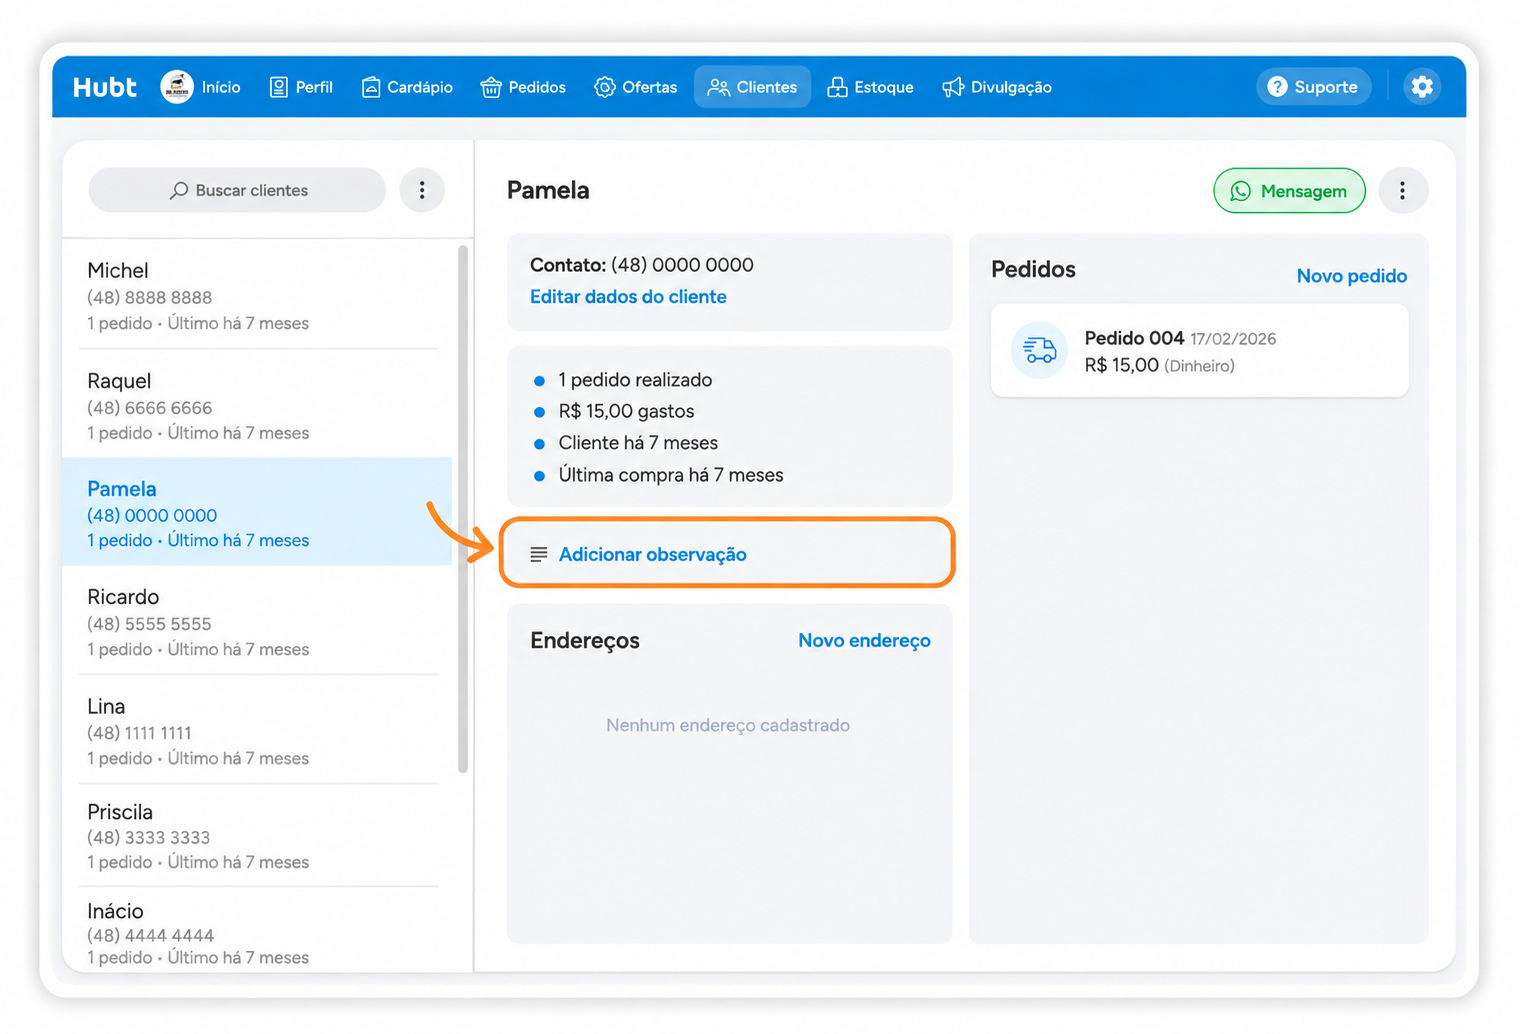Select client Lina in the list
Viewport: 1520px width, 1034px height.
coord(258,730)
